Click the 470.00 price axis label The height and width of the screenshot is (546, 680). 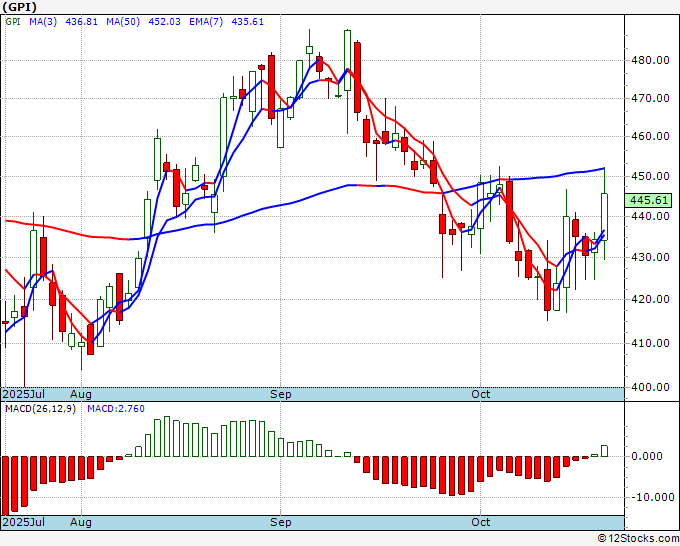[650, 98]
